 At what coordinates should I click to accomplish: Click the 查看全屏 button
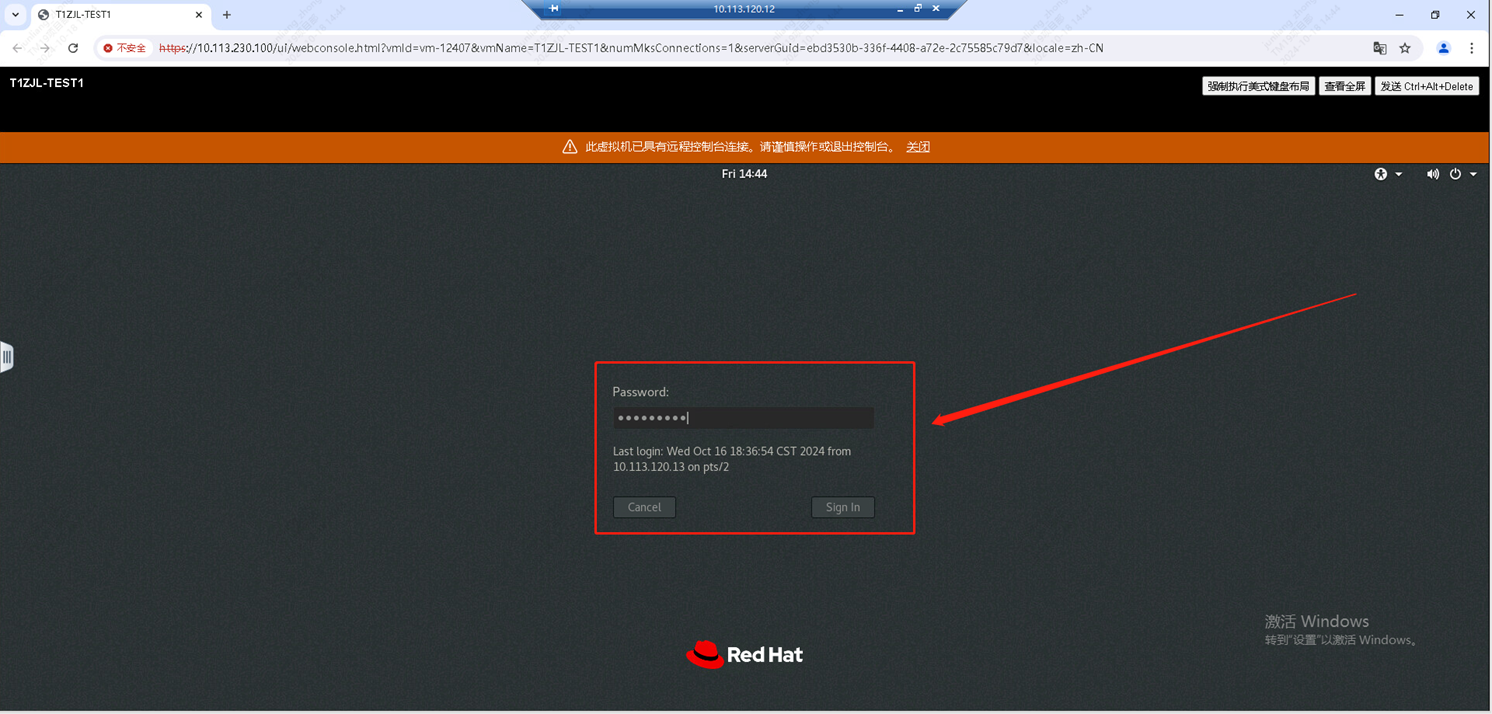1344,86
